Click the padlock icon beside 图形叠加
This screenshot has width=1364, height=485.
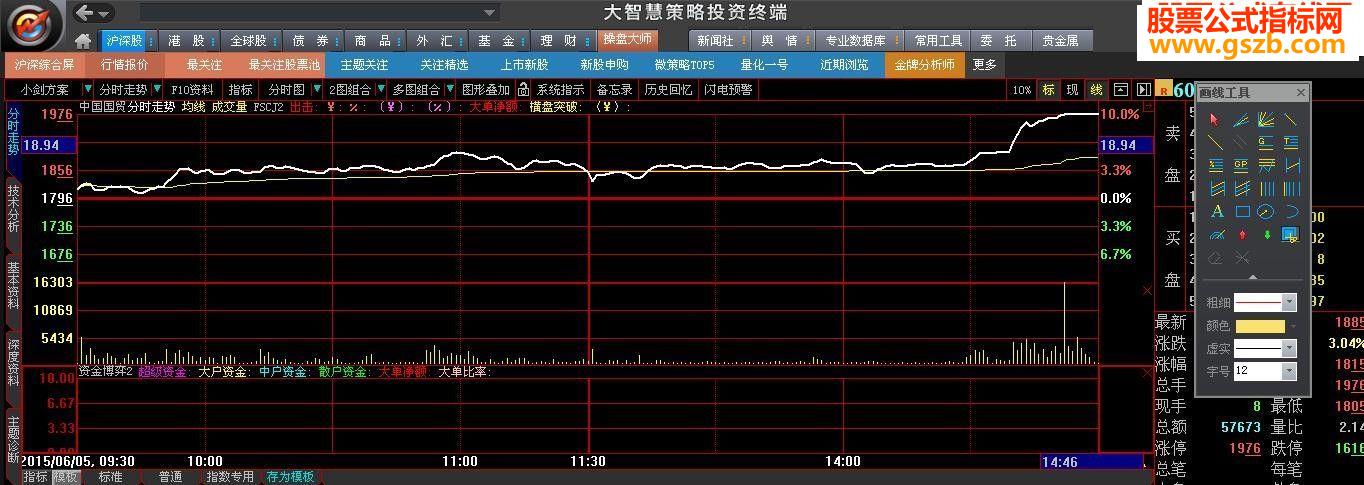click(522, 89)
